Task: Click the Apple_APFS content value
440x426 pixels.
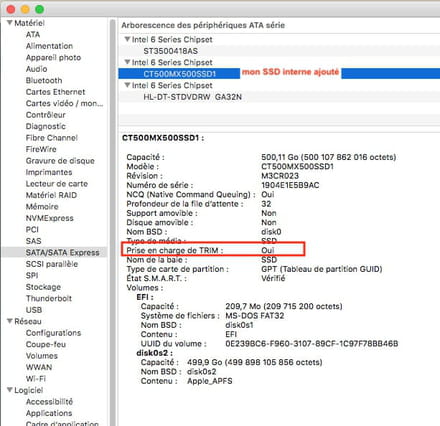Action: click(x=210, y=381)
